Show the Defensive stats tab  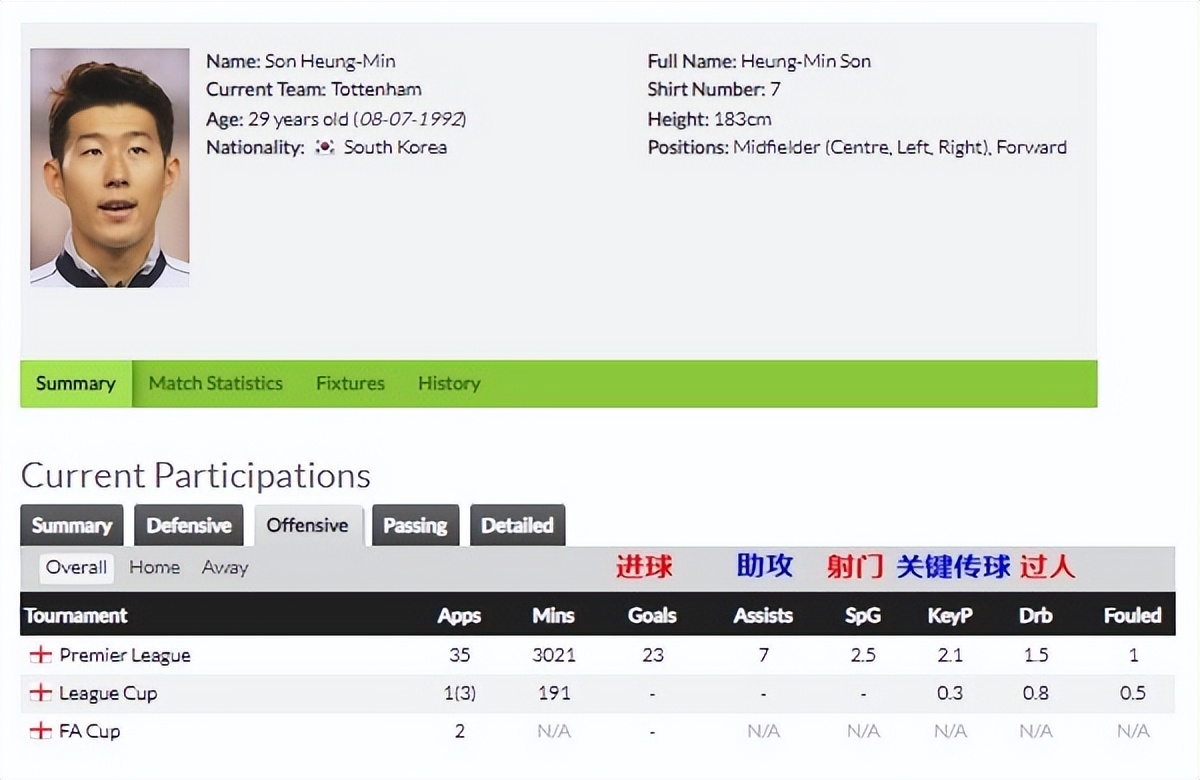tap(189, 525)
